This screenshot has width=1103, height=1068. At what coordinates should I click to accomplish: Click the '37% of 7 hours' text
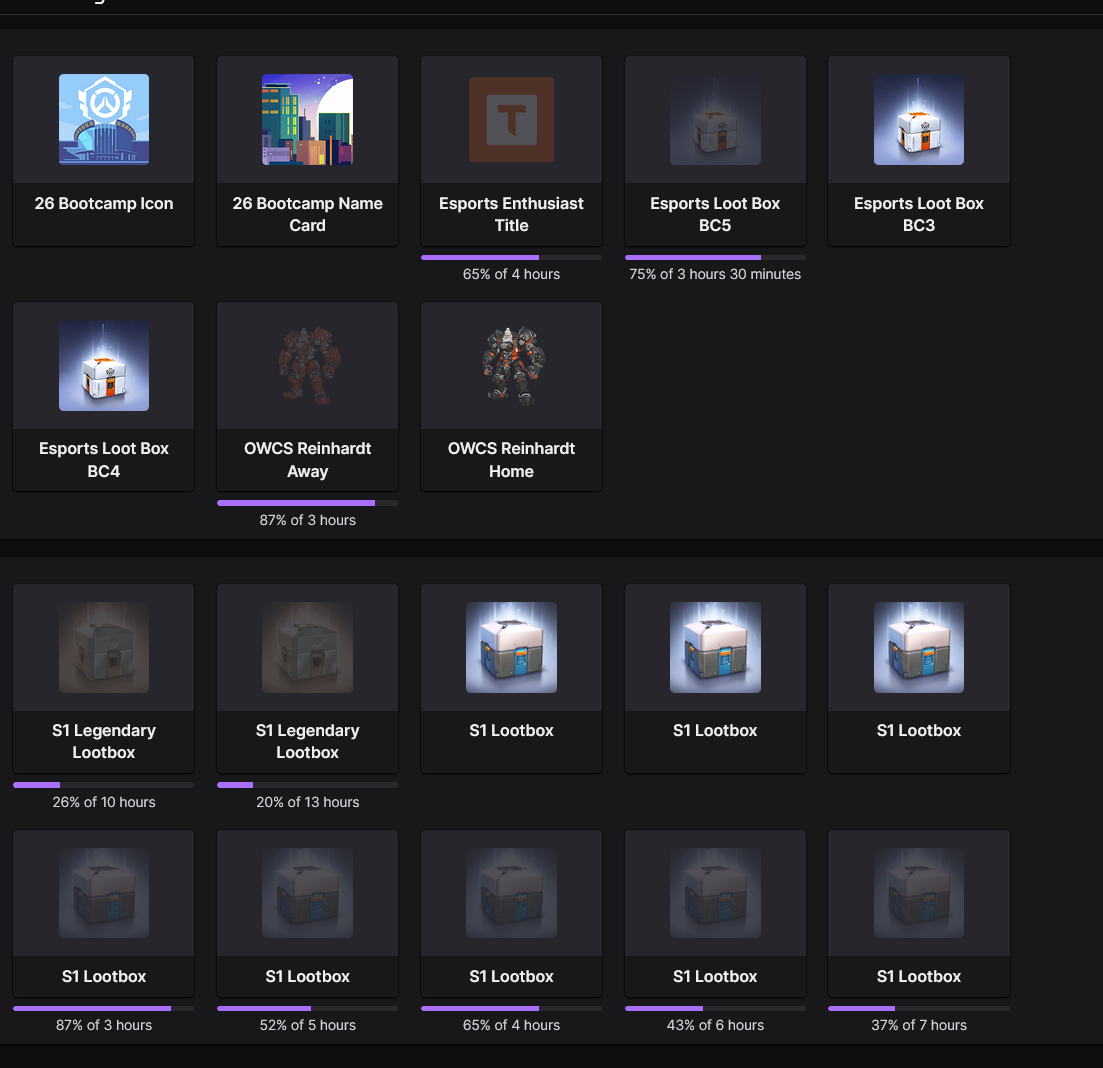pyautogui.click(x=919, y=1025)
